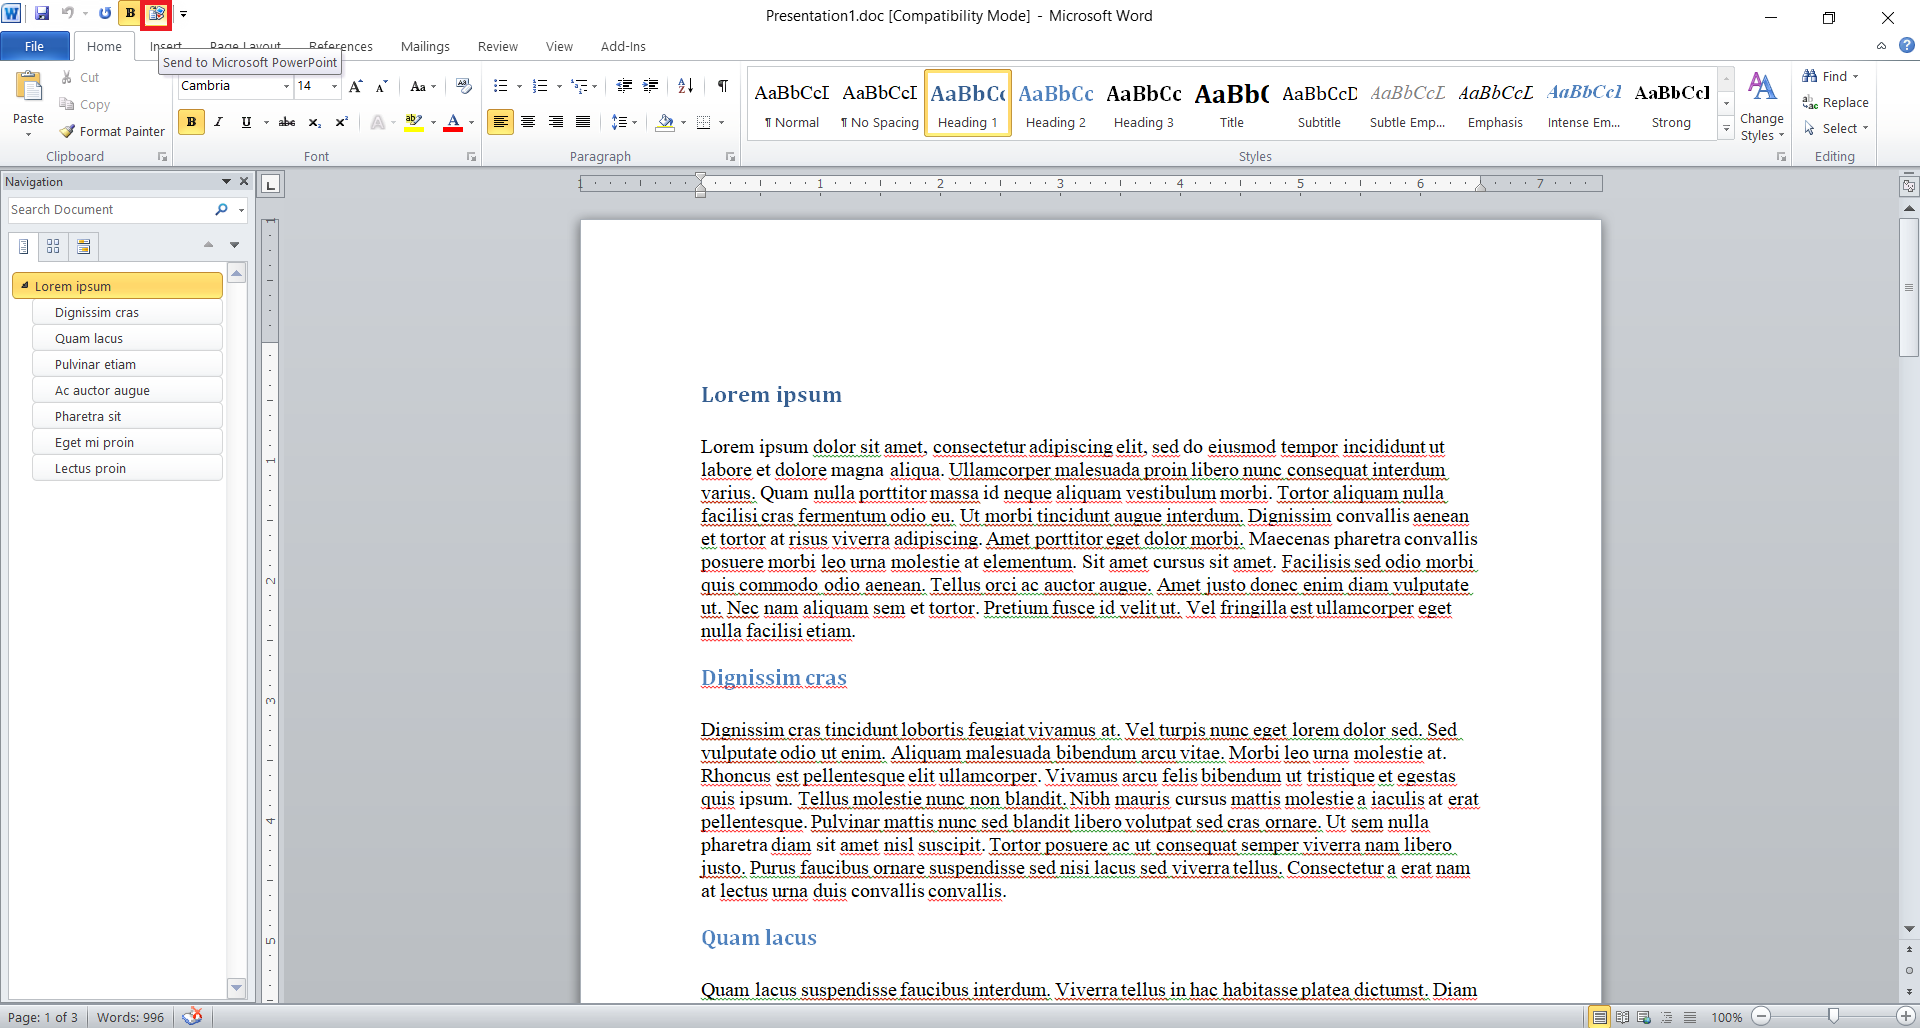
Task: Toggle Bold formatting in Font group
Action: [191, 122]
